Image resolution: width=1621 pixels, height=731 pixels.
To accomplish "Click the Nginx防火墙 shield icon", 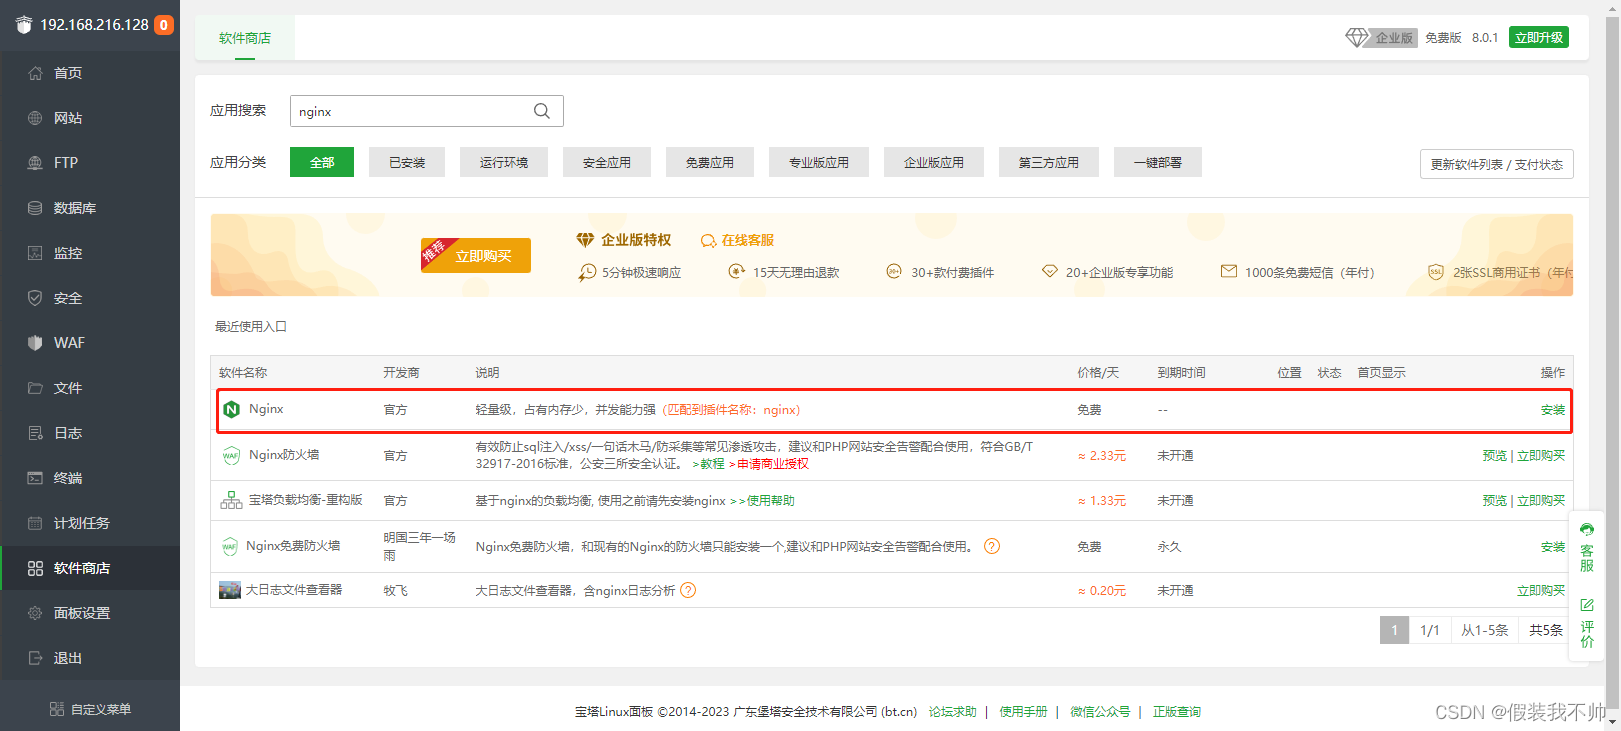I will coord(231,455).
